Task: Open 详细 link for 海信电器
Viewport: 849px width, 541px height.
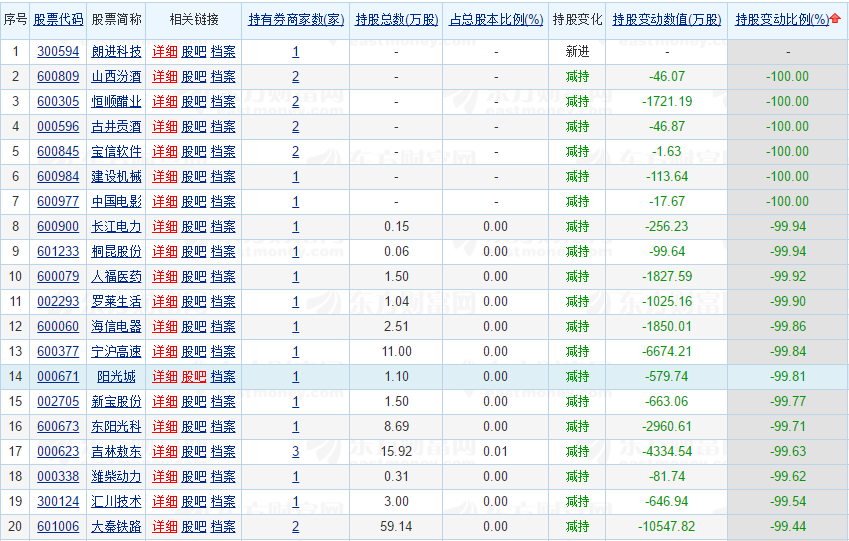Action: (165, 326)
